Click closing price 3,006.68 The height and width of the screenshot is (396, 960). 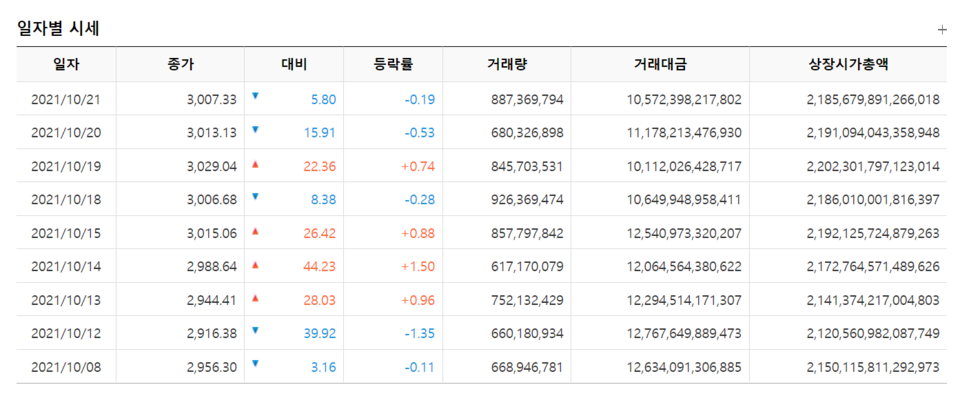point(212,200)
